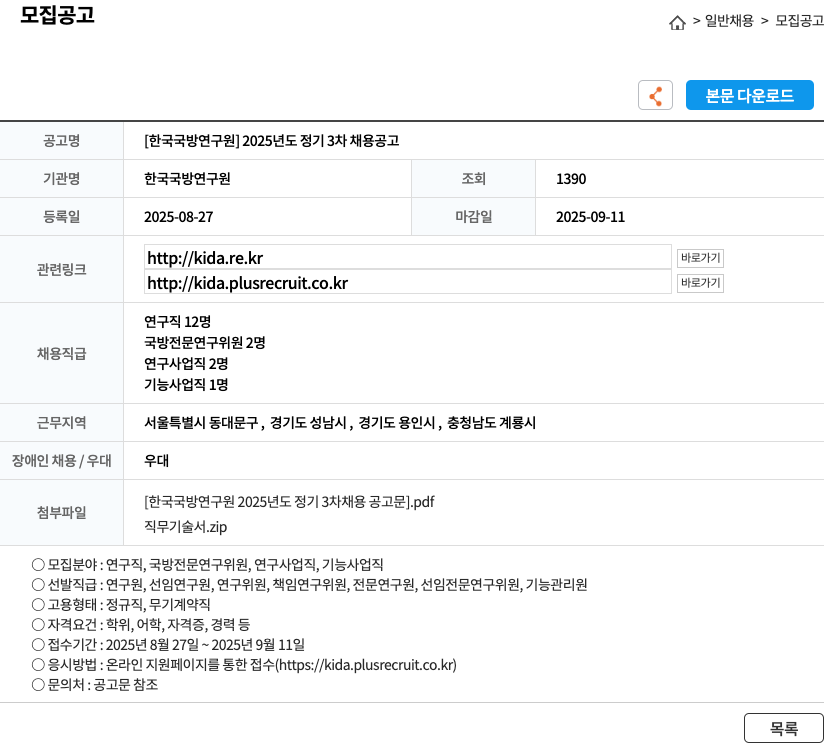This screenshot has width=824, height=744.
Task: Open 일반채용 breadcrumb link
Action: point(729,20)
